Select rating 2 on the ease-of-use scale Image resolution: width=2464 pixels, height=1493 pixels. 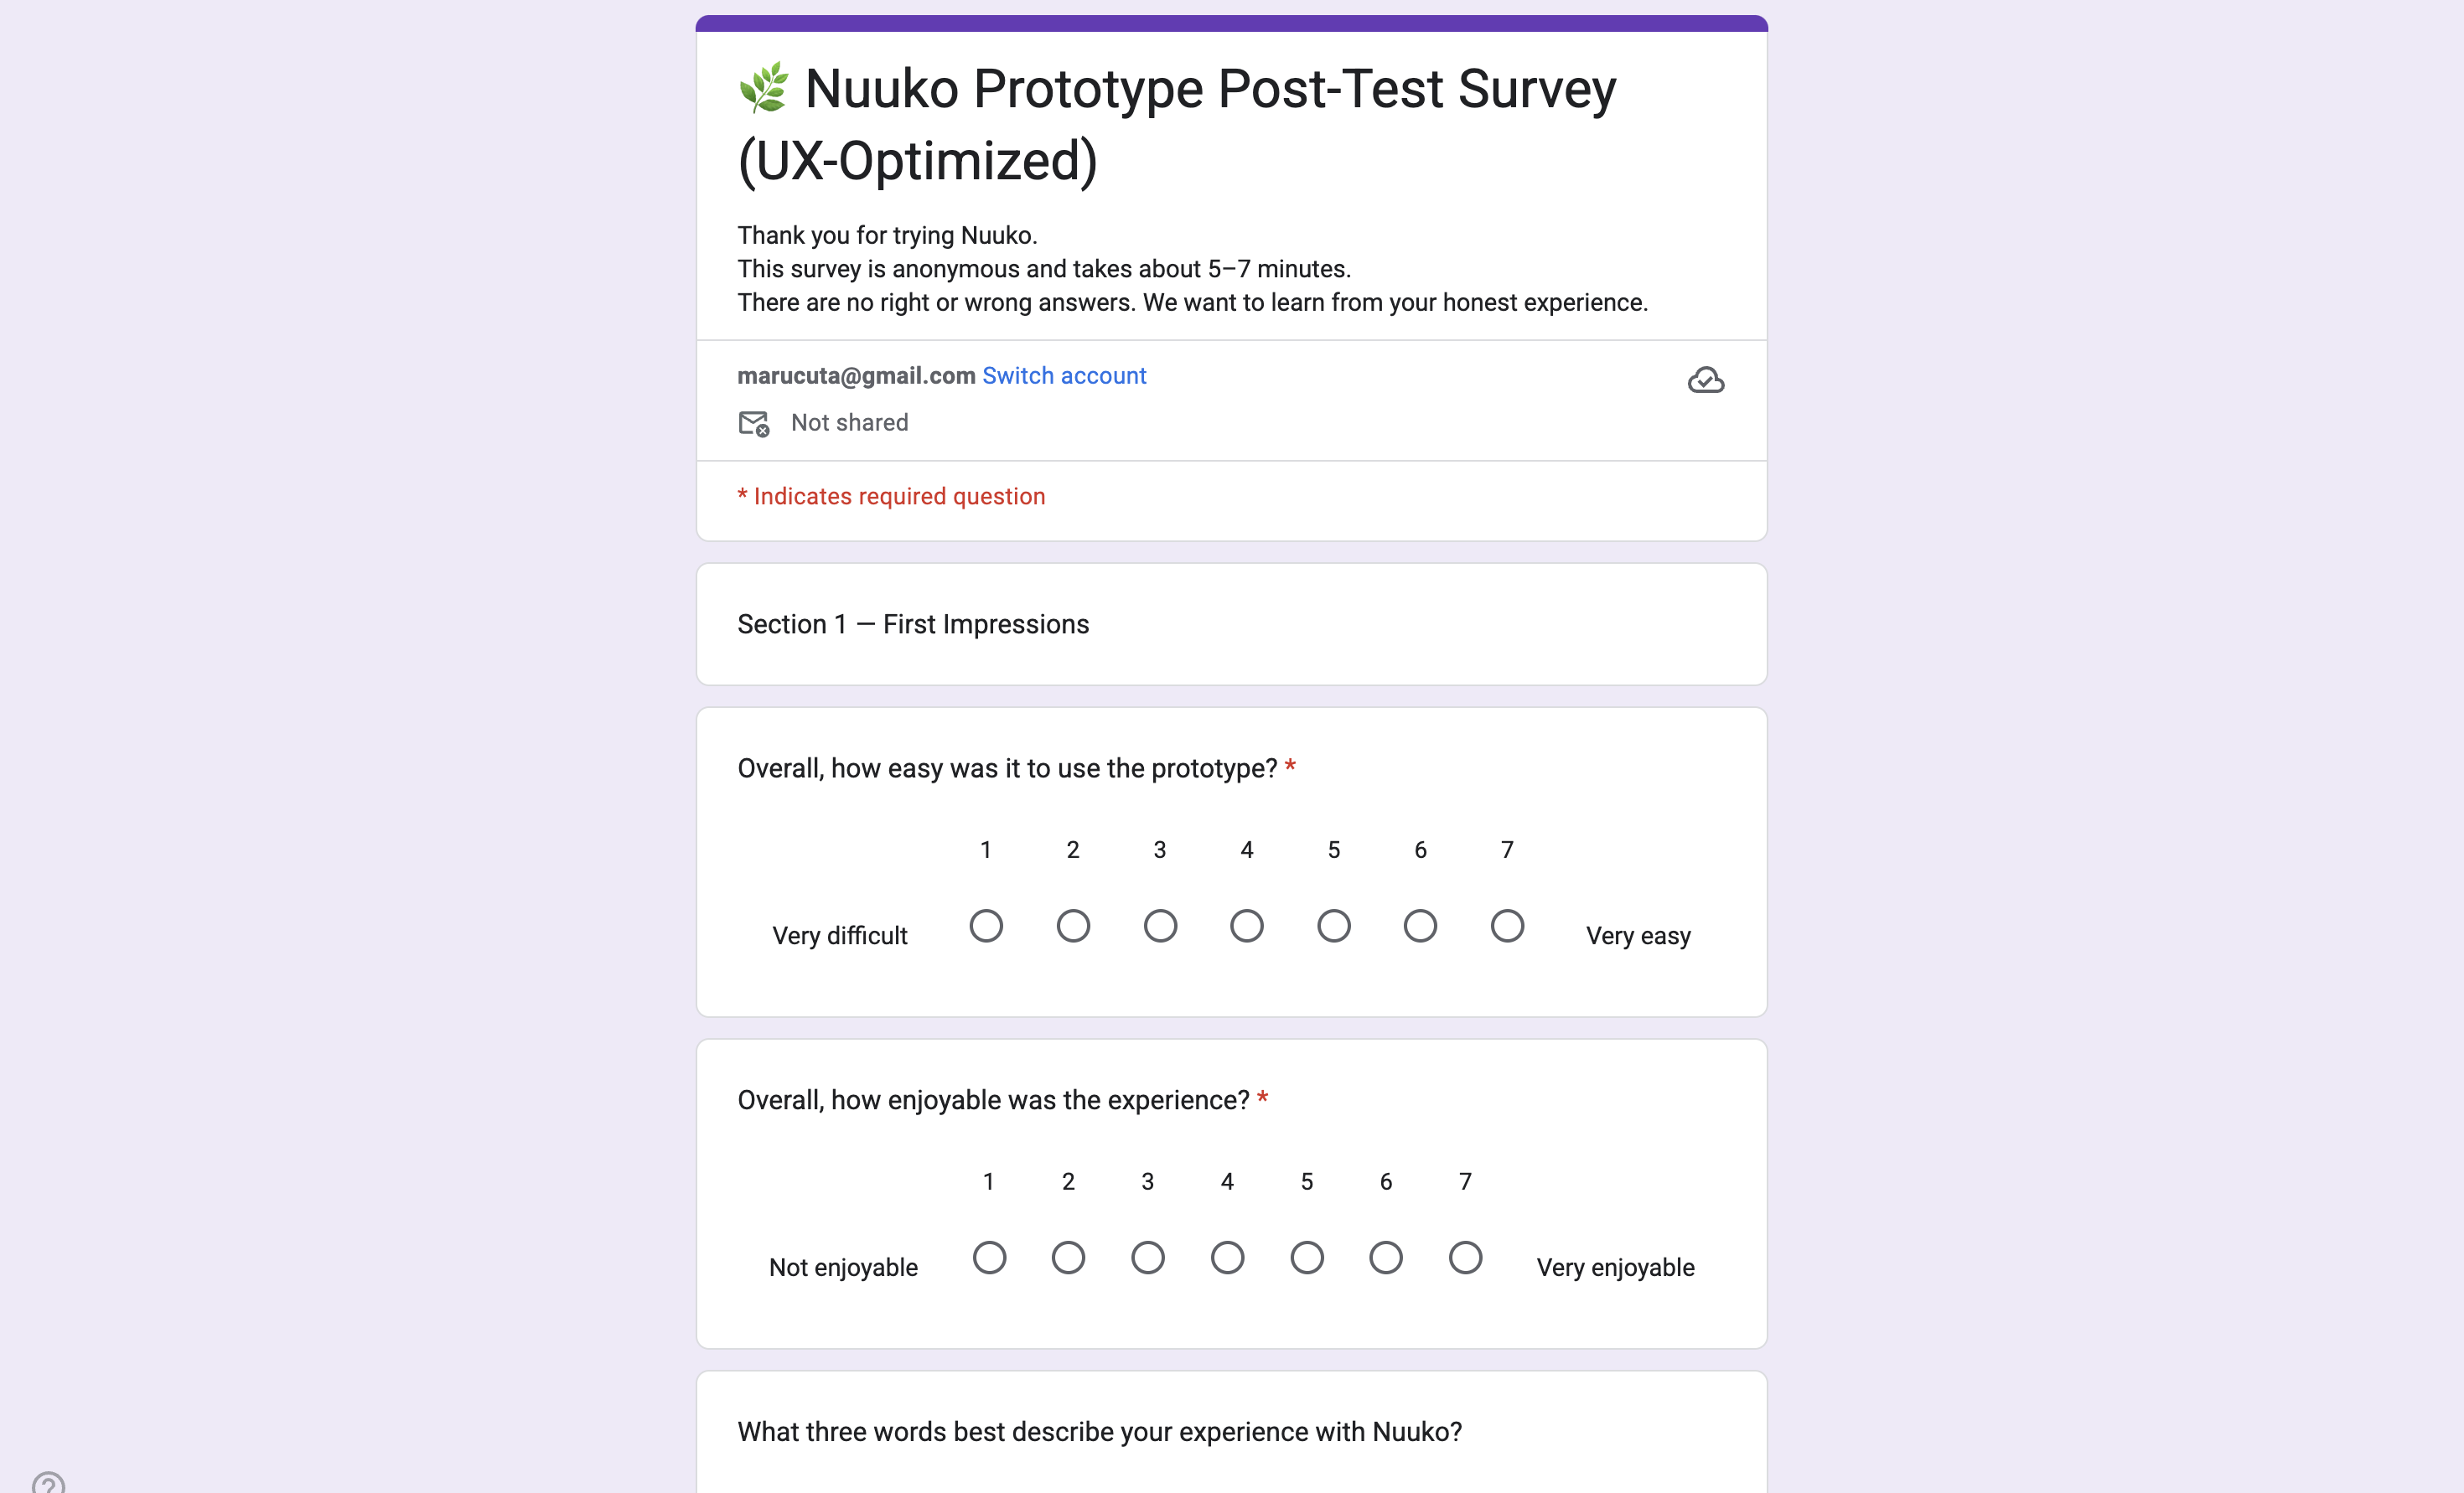(1073, 925)
